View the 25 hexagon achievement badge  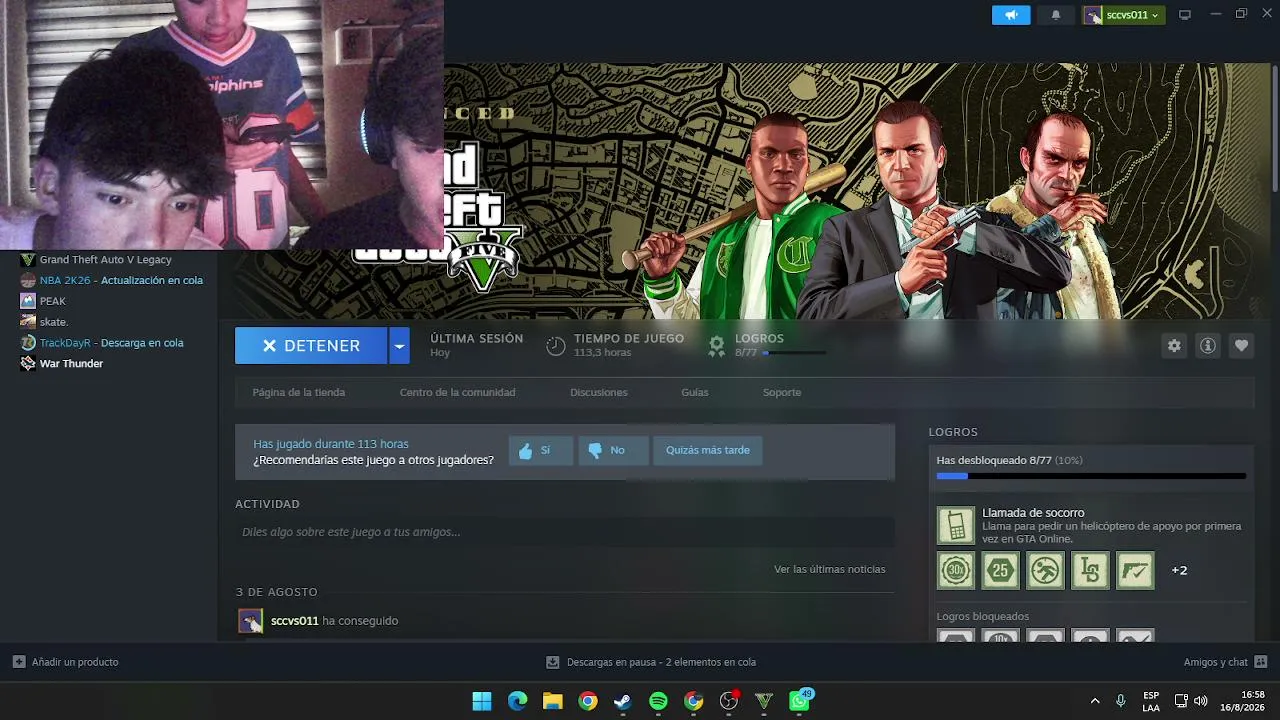[1000, 570]
